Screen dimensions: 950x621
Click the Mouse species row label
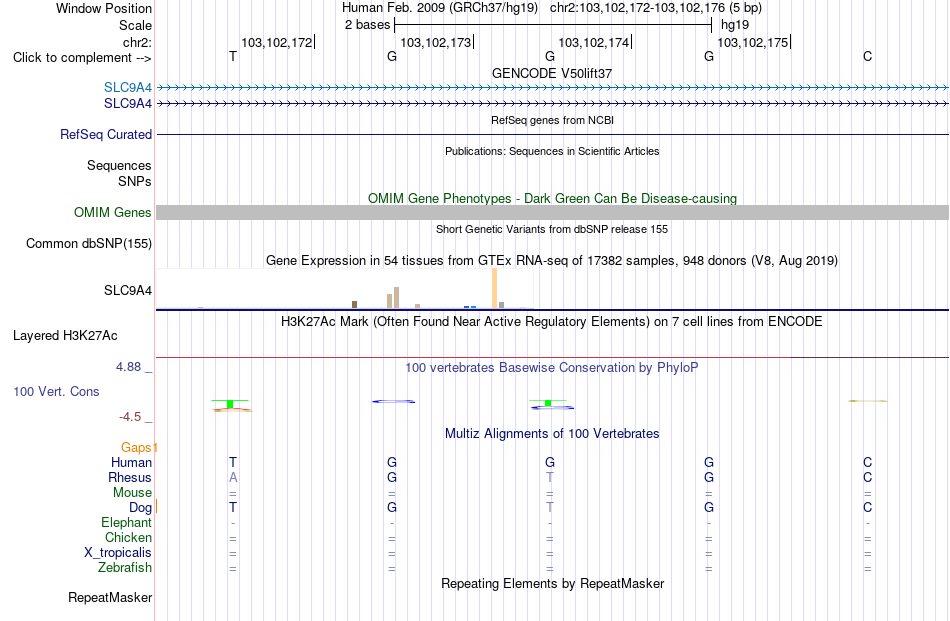[132, 493]
